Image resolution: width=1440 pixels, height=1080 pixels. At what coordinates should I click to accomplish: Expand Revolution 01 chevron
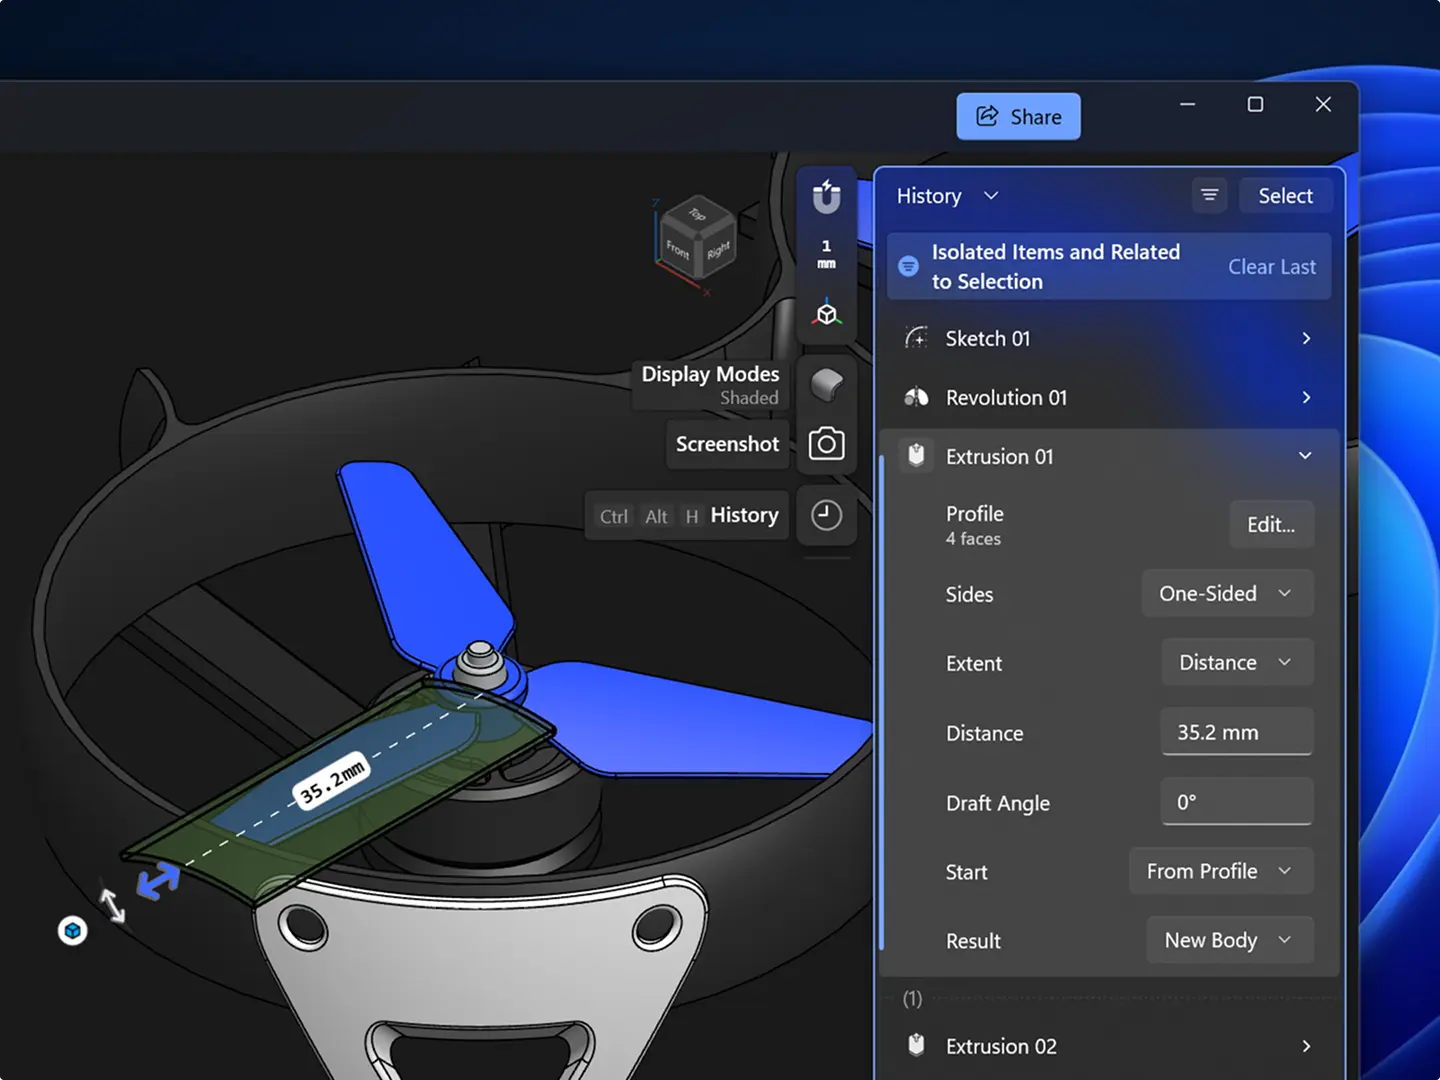1306,397
